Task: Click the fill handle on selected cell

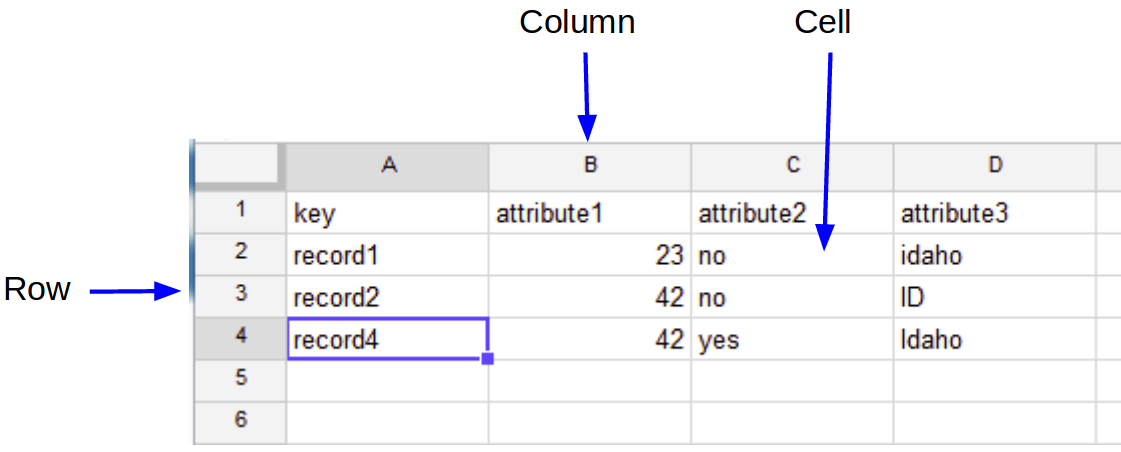Action: coord(488,358)
